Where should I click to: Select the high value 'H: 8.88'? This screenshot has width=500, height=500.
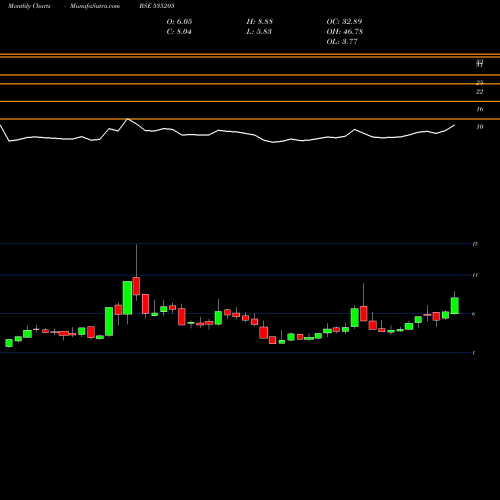260,22
